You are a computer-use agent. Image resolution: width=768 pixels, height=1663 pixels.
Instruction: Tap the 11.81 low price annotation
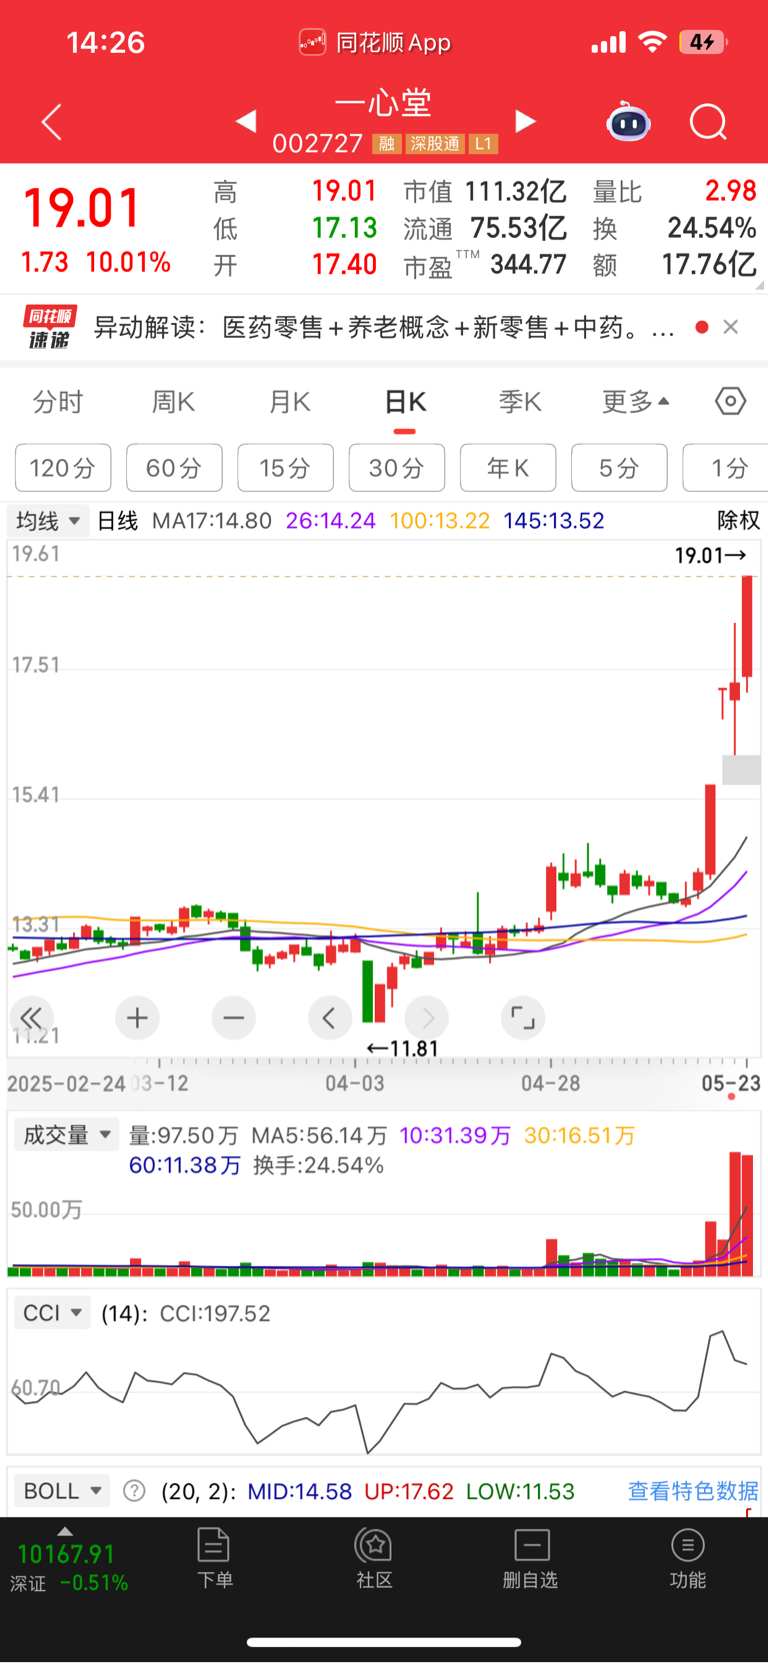402,1048
